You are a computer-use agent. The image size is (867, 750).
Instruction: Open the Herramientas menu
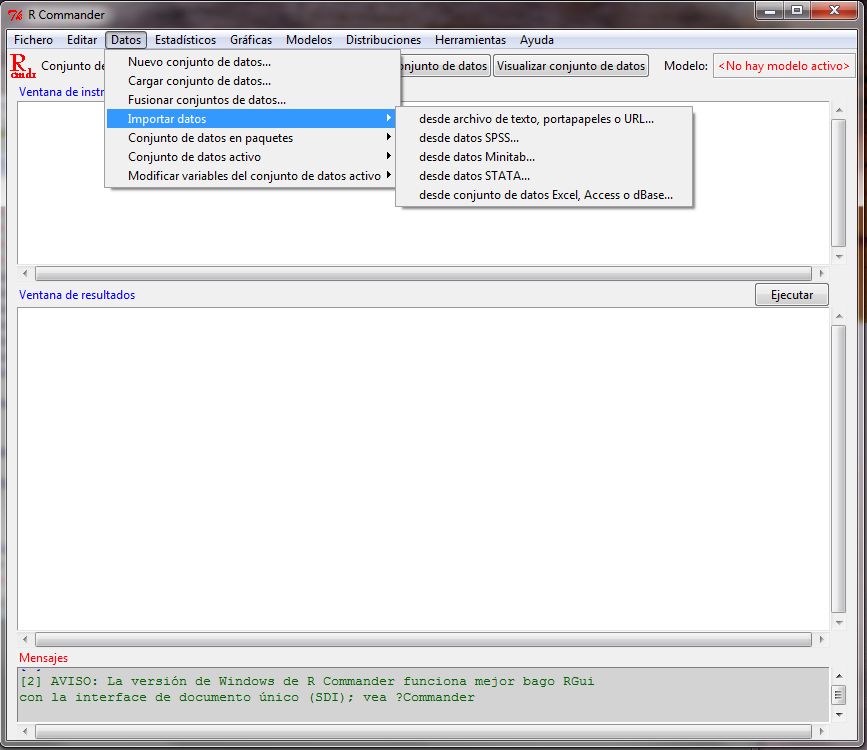[471, 40]
